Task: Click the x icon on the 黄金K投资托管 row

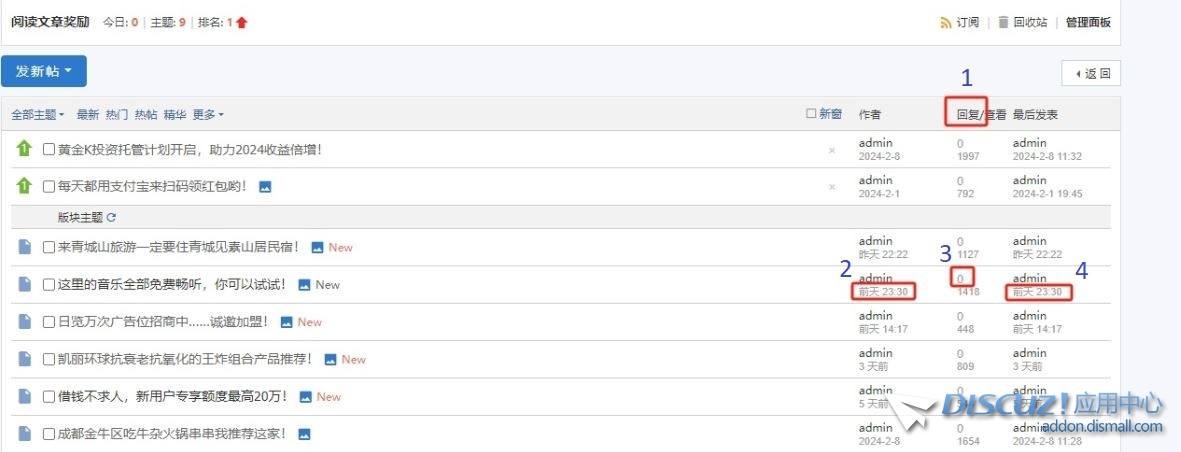Action: coord(832,150)
